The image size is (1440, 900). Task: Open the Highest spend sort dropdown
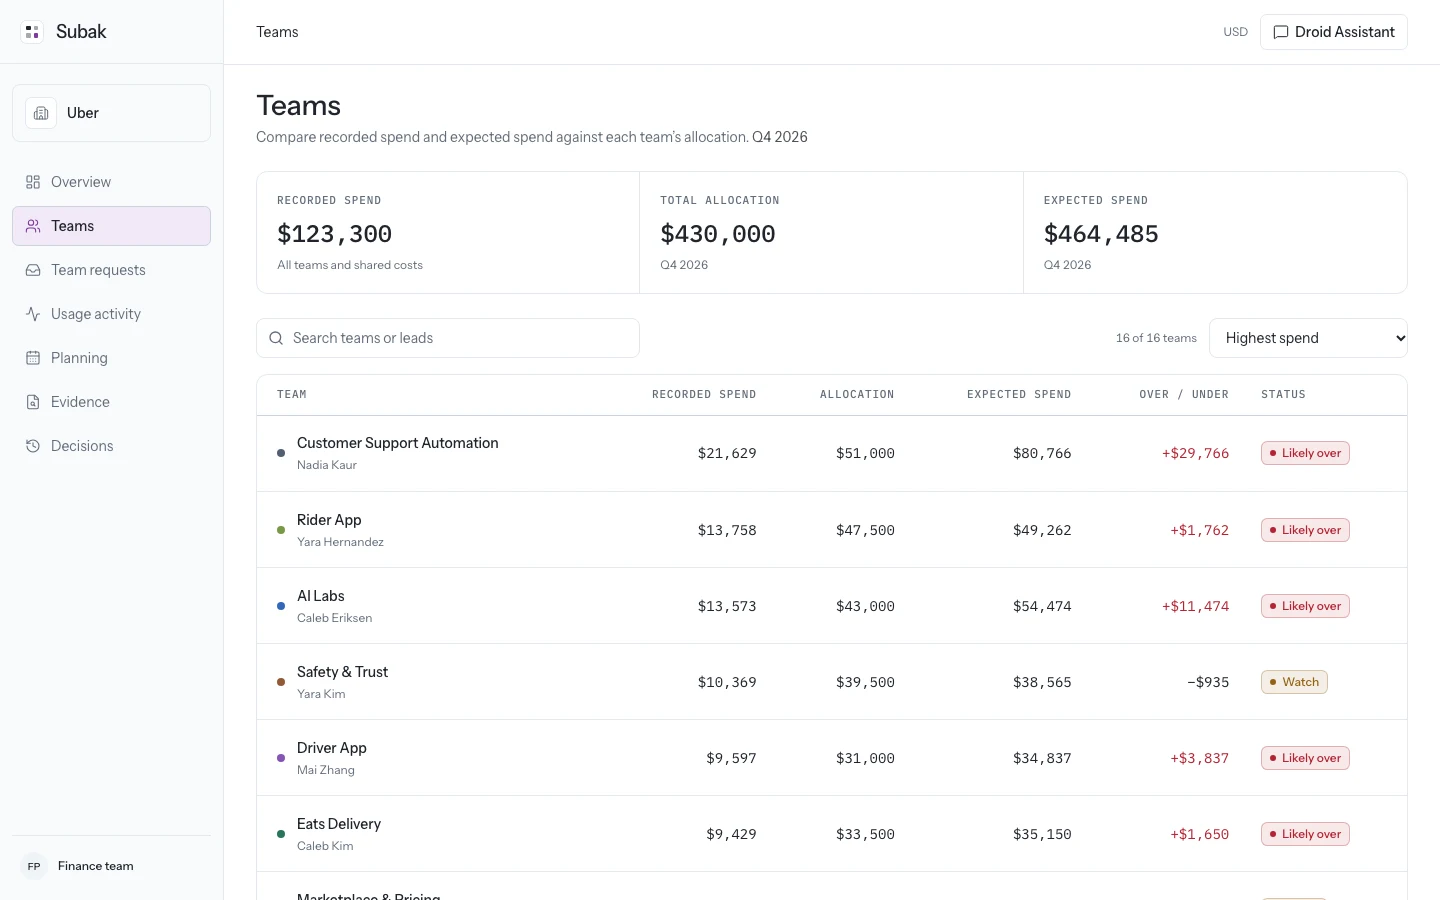coord(1308,338)
